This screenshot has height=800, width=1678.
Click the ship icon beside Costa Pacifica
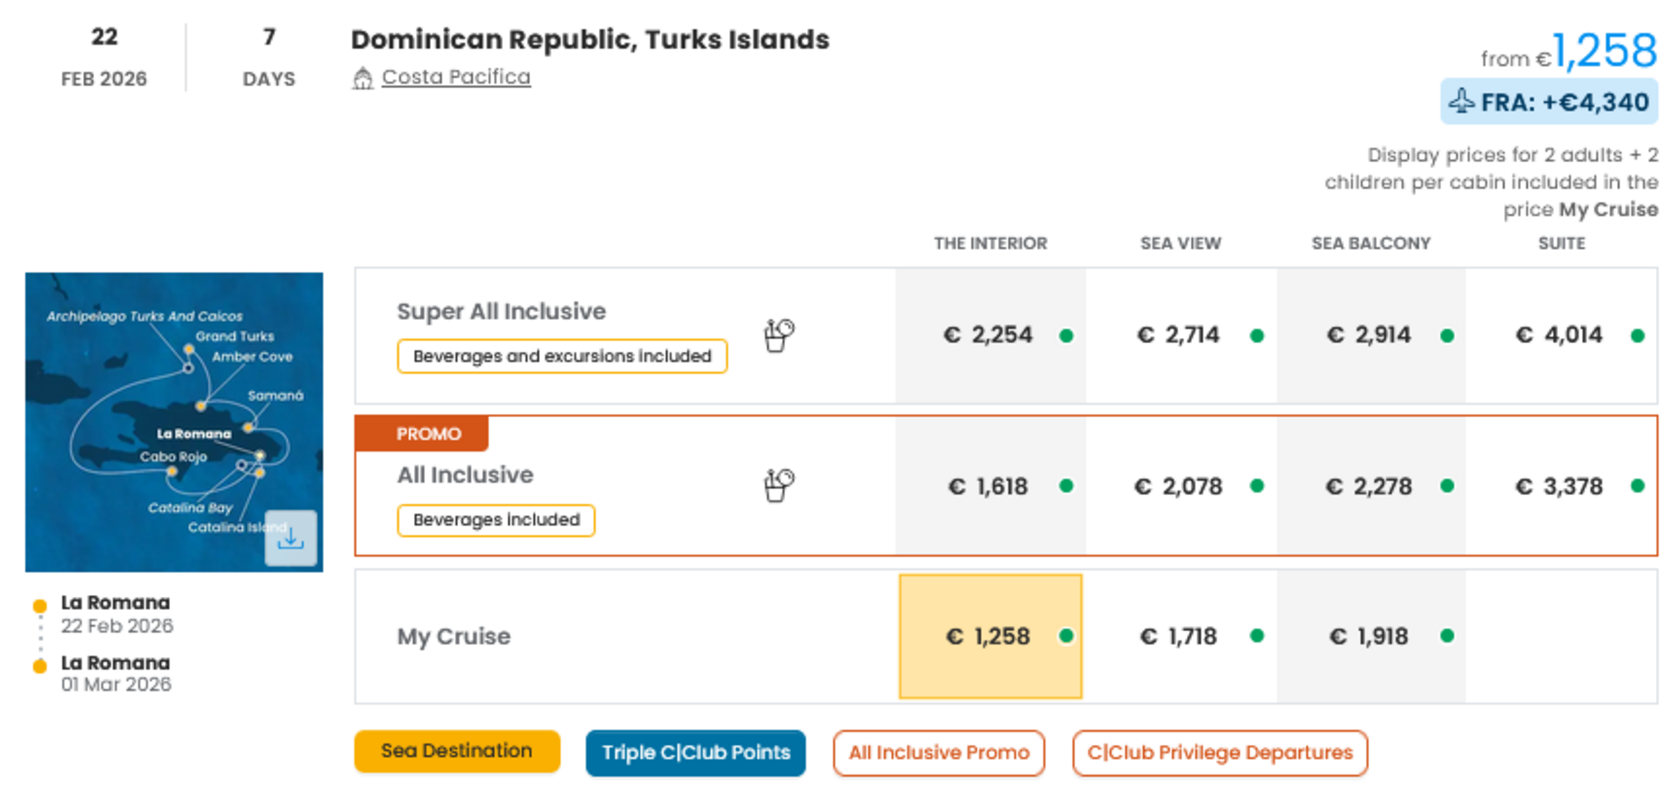pos(362,77)
